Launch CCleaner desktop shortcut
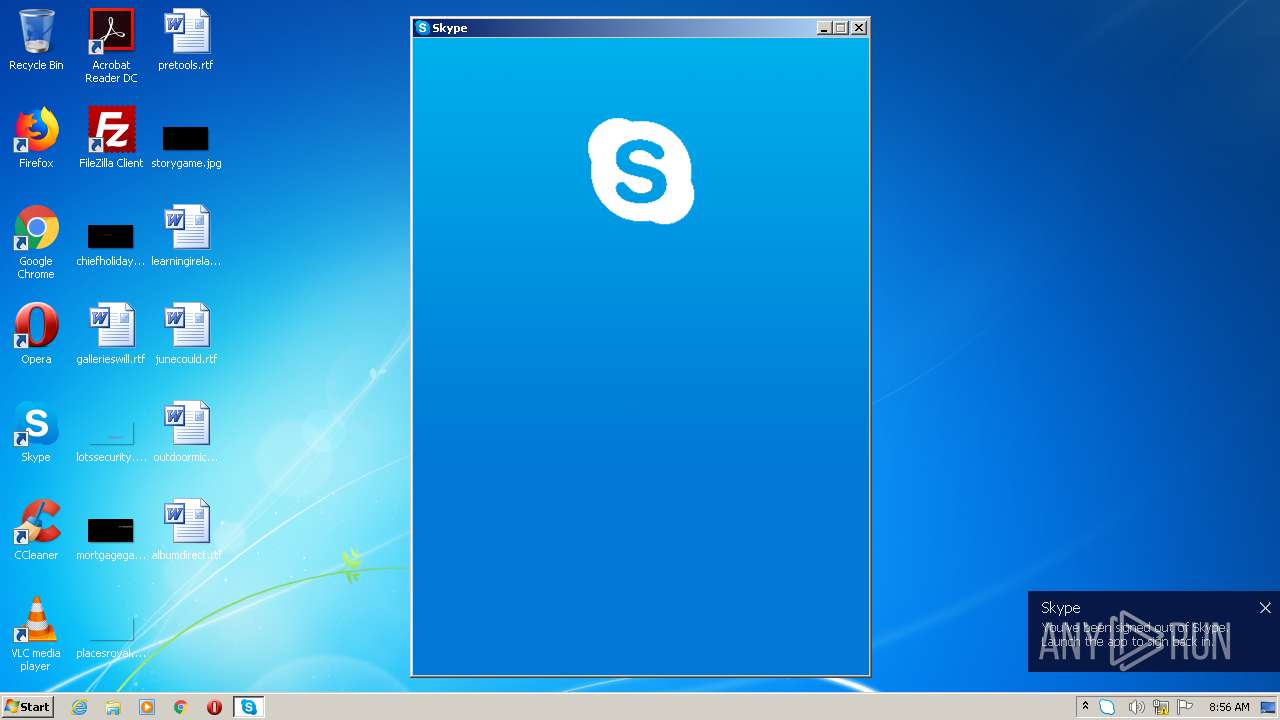Viewport: 1280px width, 720px height. click(x=36, y=530)
